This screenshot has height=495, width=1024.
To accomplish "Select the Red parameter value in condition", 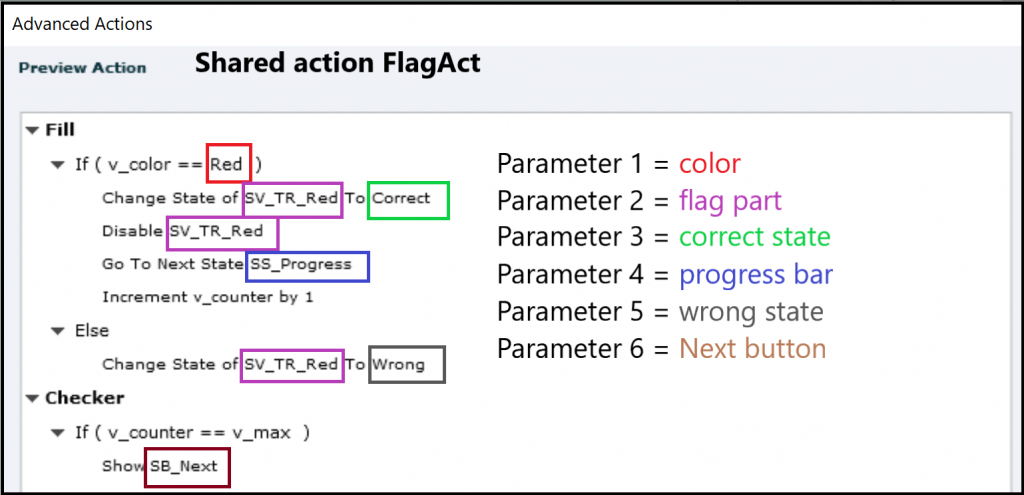I will pyautogui.click(x=227, y=164).
